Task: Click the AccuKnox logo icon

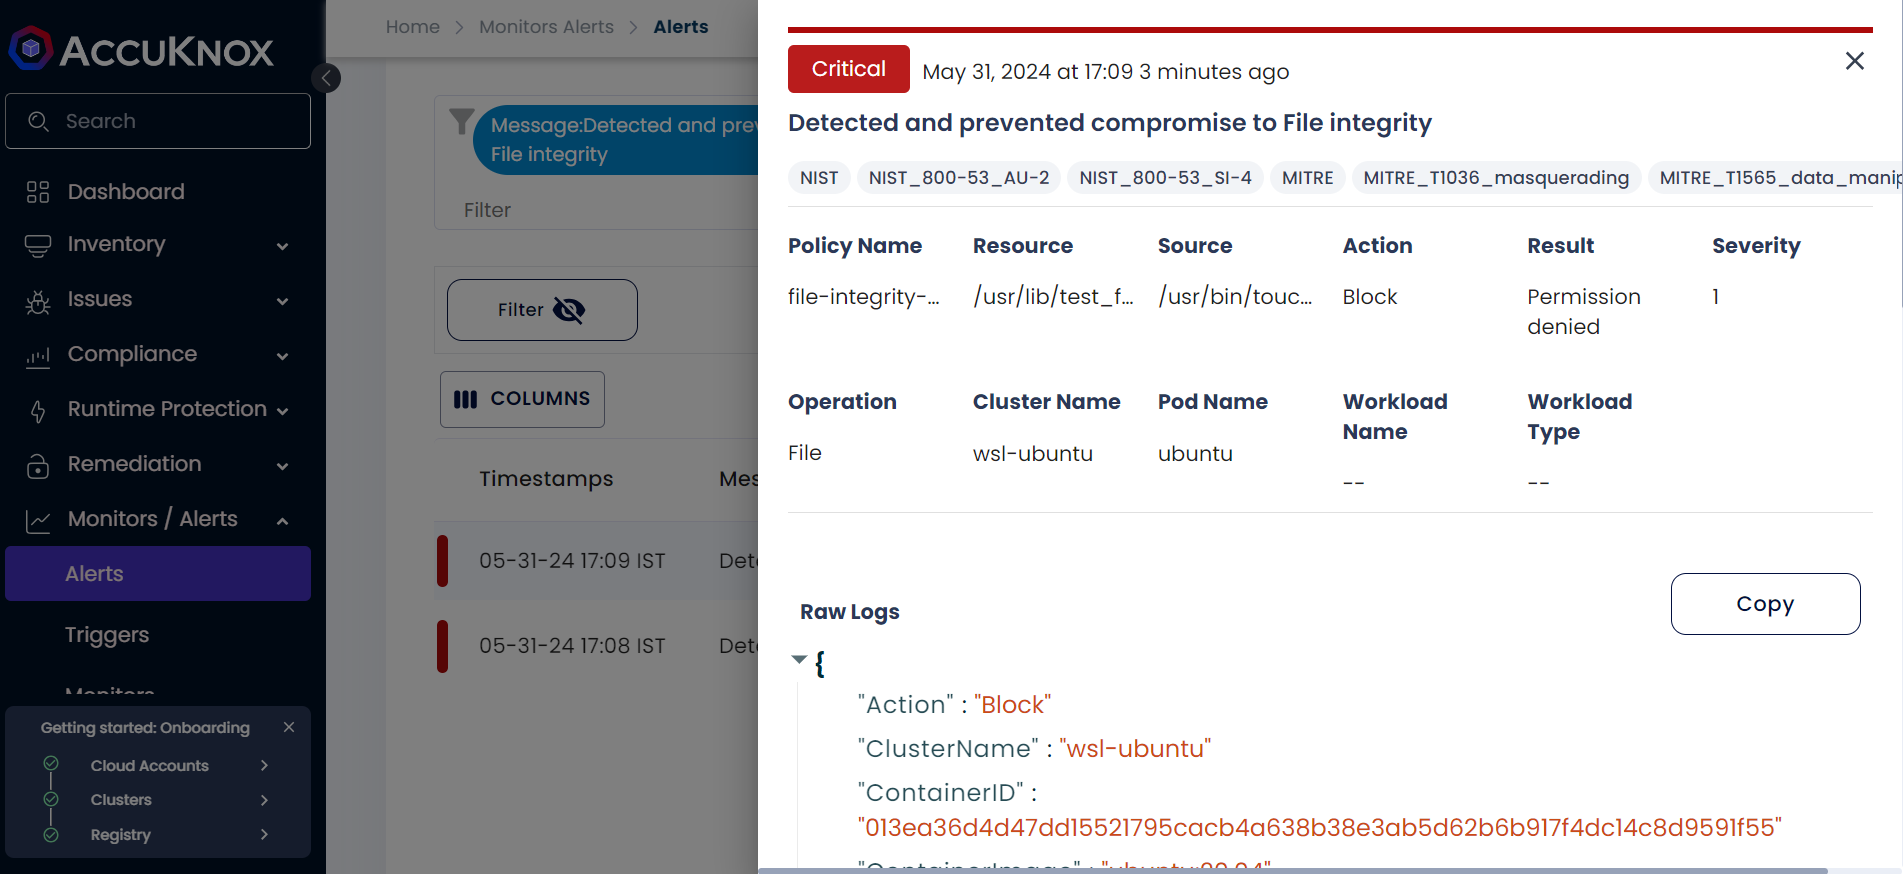Action: [31, 48]
